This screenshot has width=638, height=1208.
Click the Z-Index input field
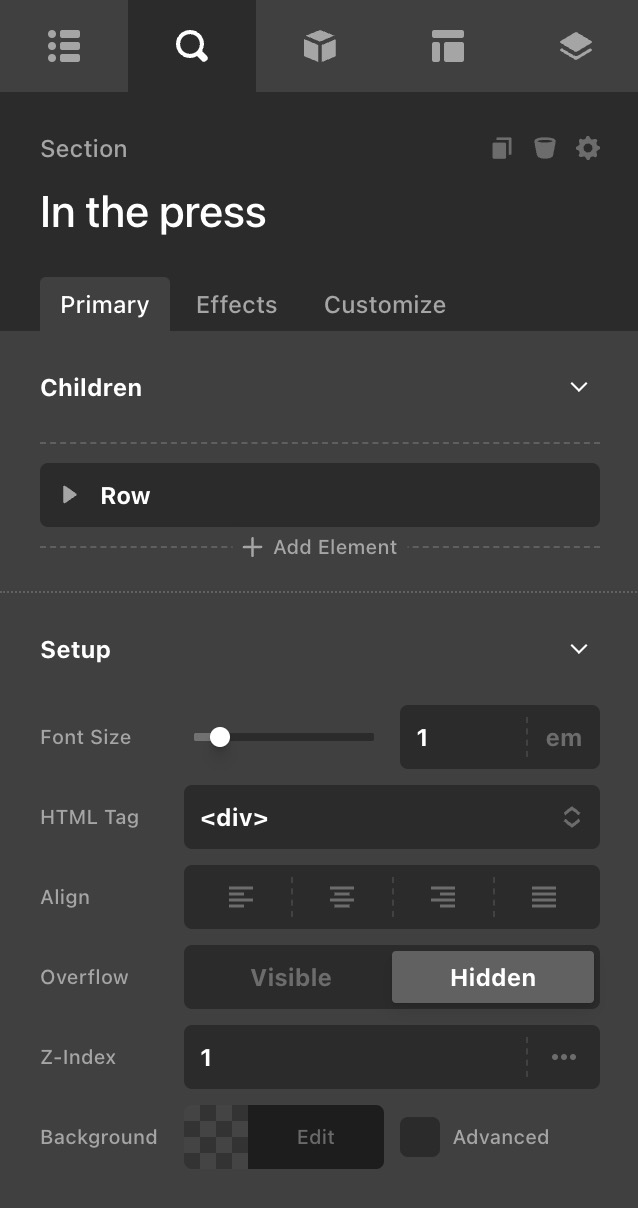coord(355,1057)
